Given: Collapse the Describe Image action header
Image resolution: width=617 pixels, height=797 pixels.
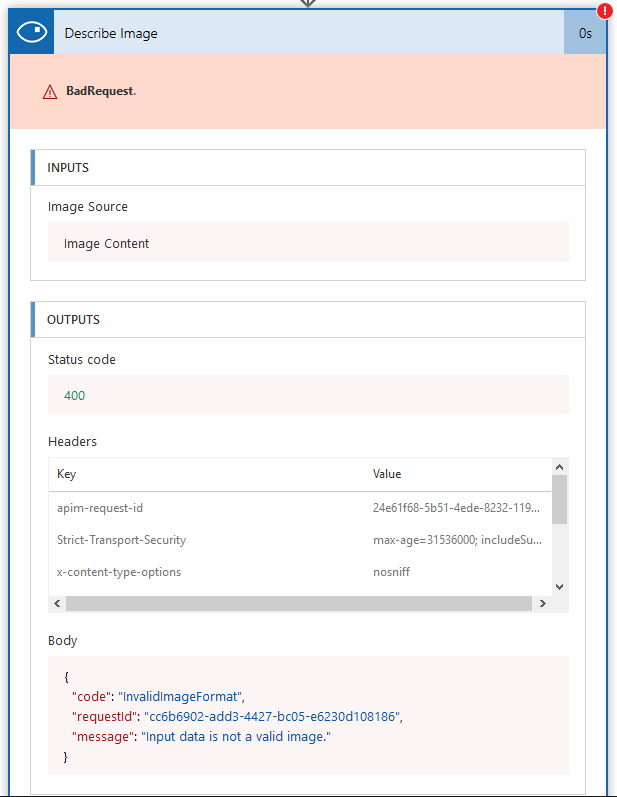Looking at the screenshot, I should click(x=300, y=33).
